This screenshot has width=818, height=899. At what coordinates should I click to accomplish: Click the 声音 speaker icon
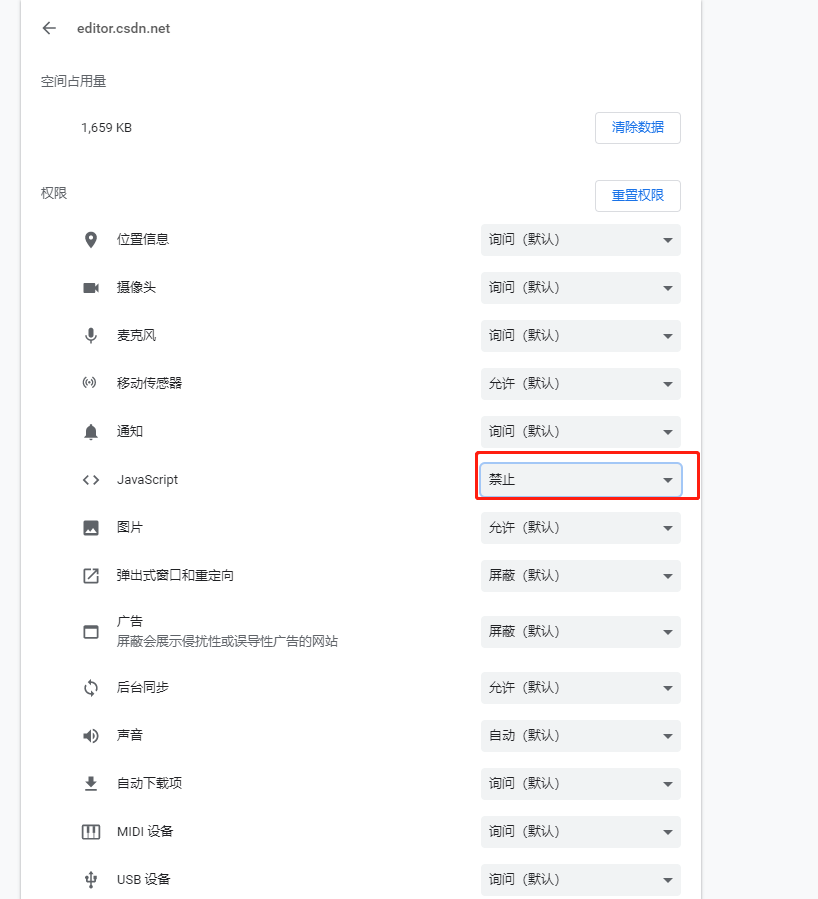tap(91, 735)
